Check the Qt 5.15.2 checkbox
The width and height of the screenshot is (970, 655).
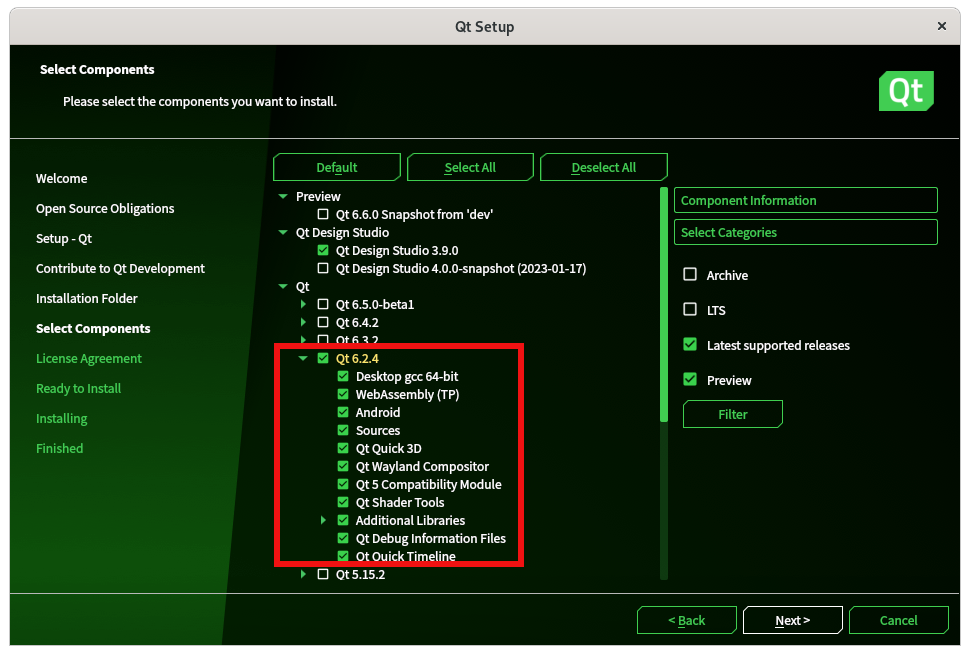pyautogui.click(x=323, y=573)
